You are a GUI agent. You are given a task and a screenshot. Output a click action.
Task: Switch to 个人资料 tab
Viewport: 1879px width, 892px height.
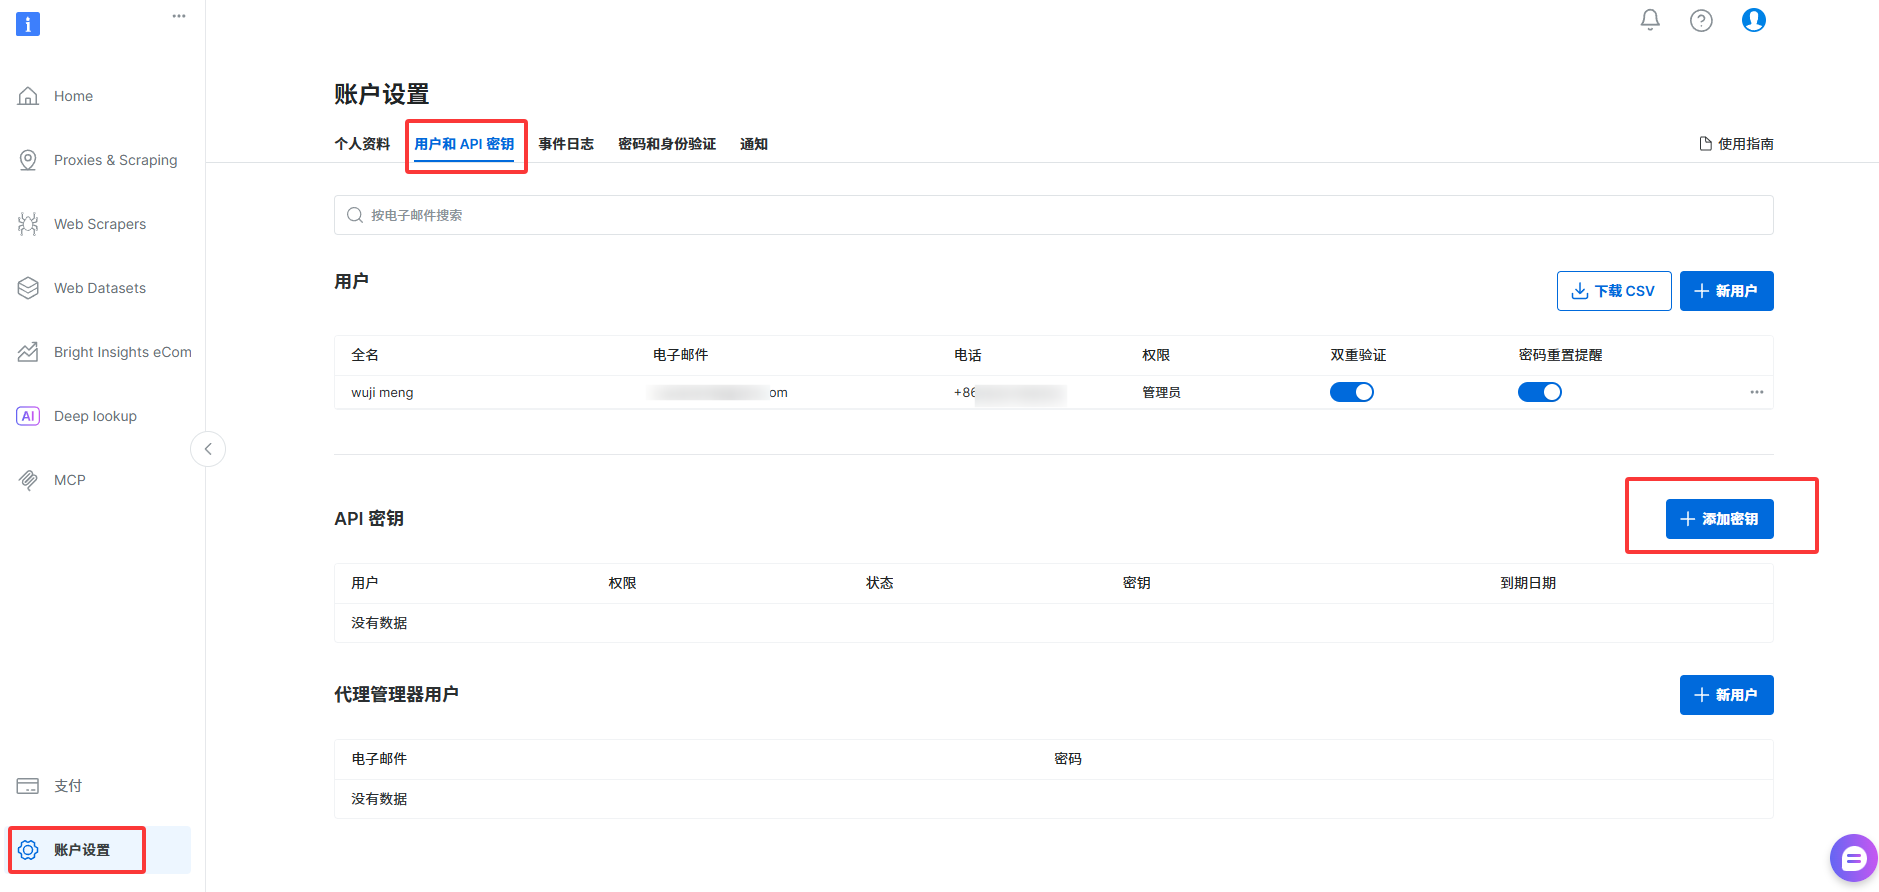[x=362, y=144]
